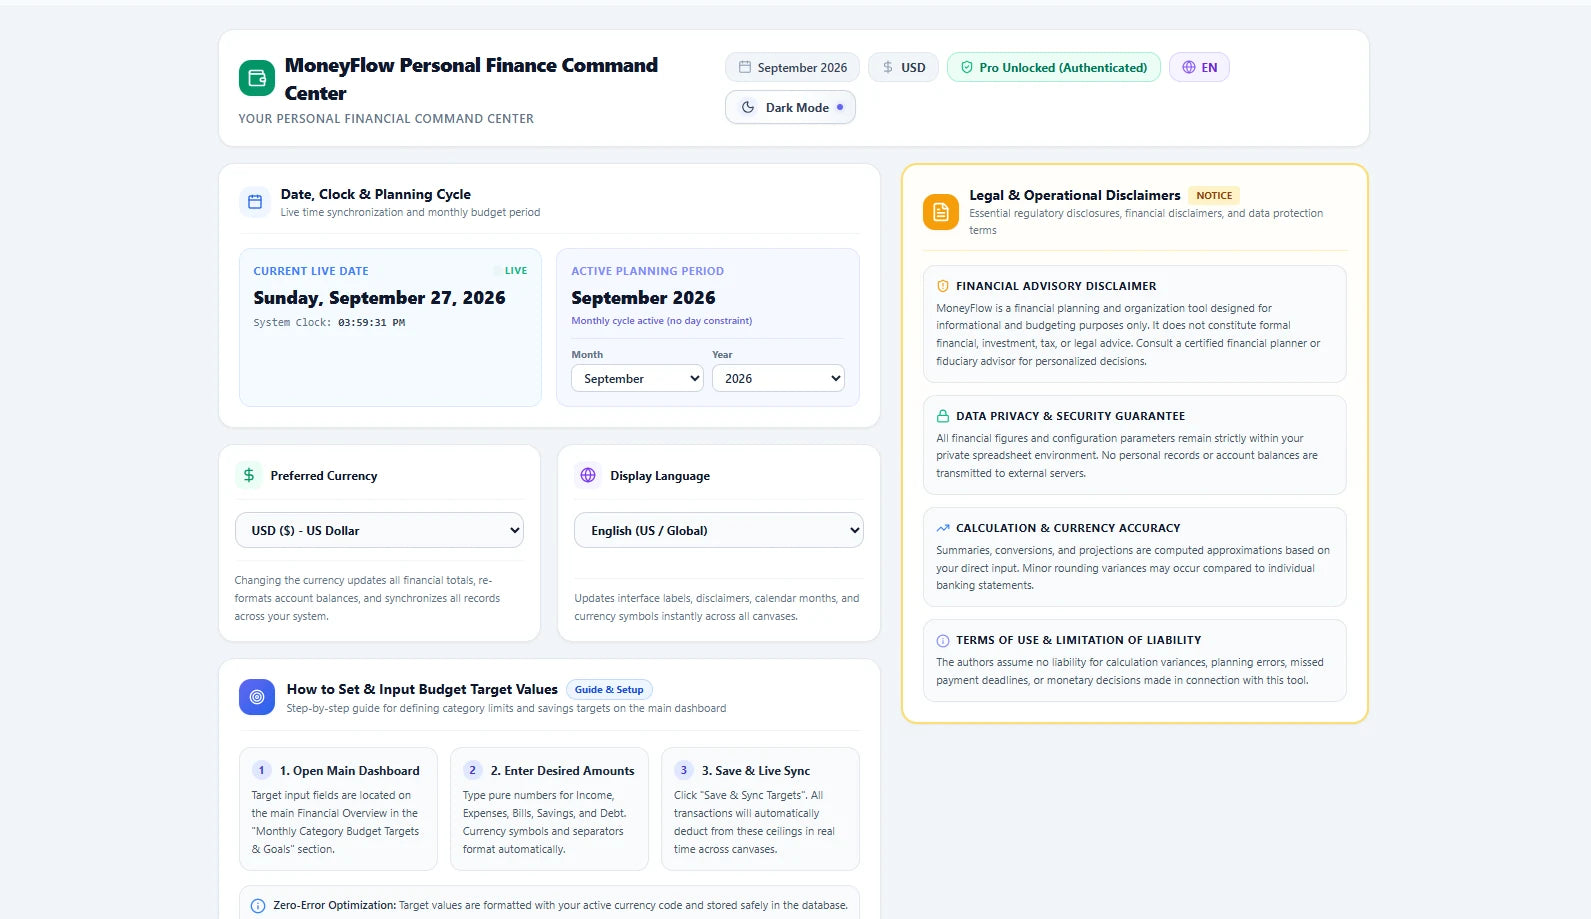Click the TERMS OF USE & LIMITATION OF LIABILITY heading

(1078, 640)
